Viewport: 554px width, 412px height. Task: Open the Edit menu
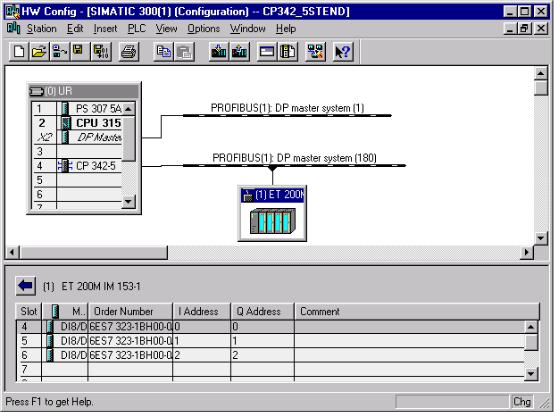point(75,29)
